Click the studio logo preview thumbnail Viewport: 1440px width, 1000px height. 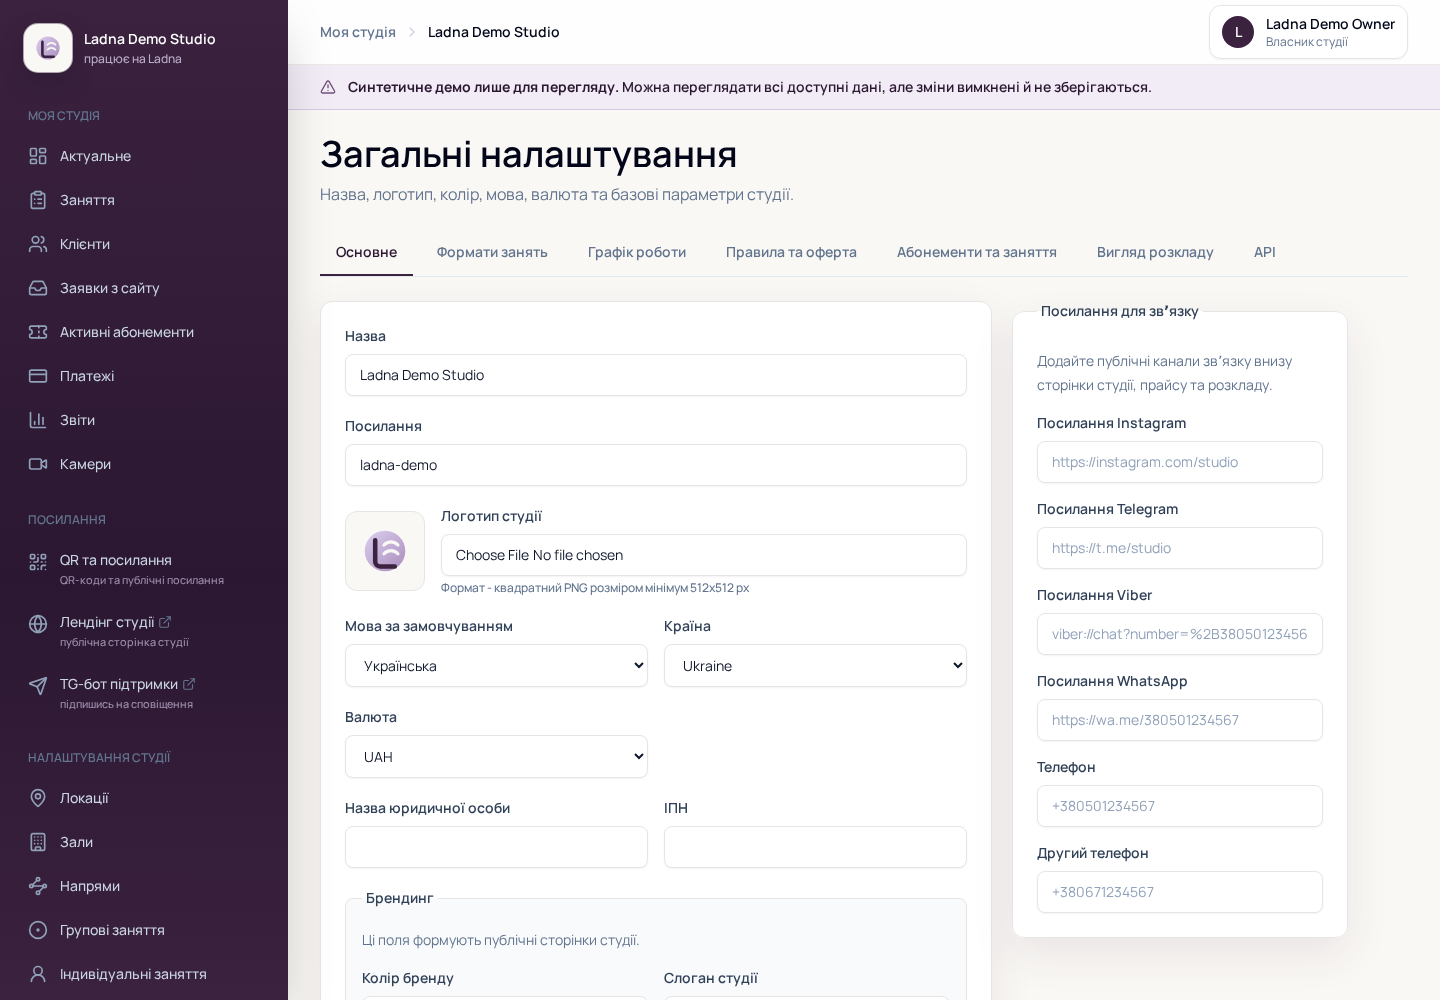(x=385, y=551)
